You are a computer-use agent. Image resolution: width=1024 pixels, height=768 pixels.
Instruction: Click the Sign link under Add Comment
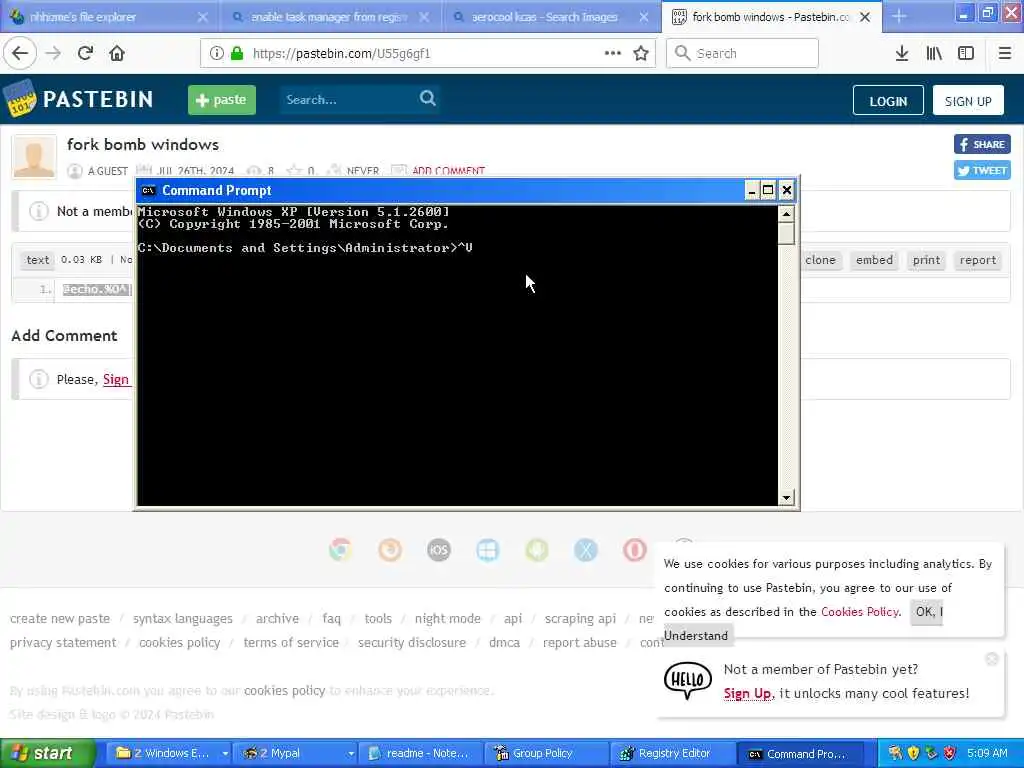pyautogui.click(x=116, y=379)
